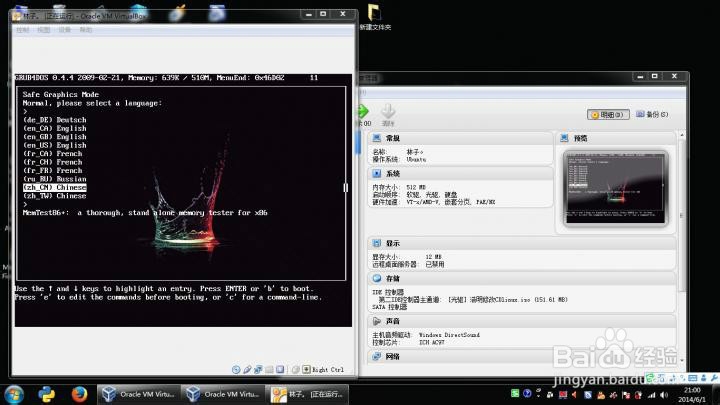Open the 存储 section header link

pyautogui.click(x=393, y=279)
